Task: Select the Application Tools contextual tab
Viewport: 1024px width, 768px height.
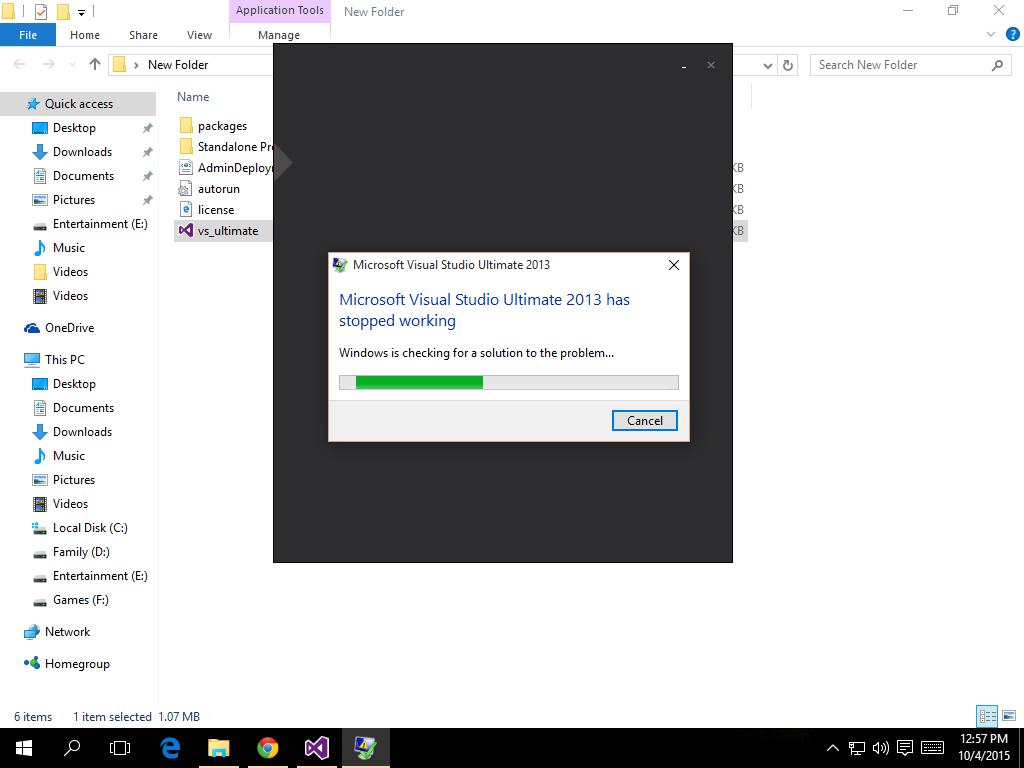Action: click(280, 10)
